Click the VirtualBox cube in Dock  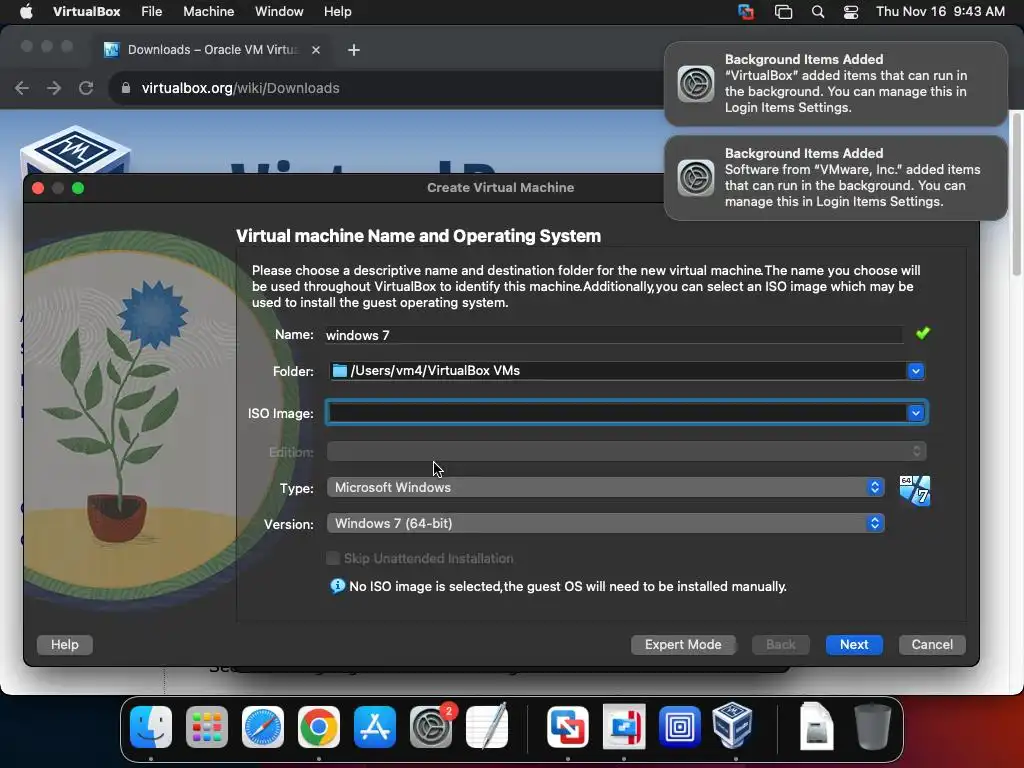click(x=732, y=725)
